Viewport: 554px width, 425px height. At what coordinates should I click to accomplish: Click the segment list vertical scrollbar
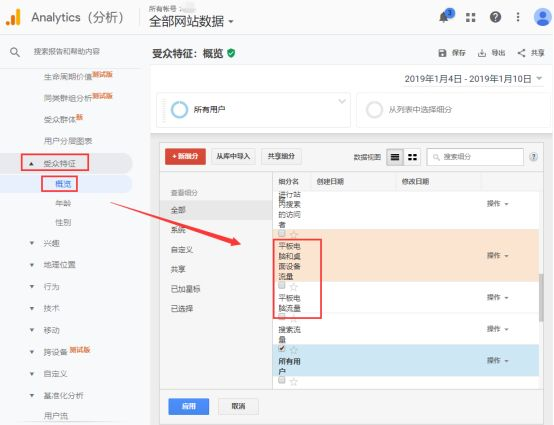pyautogui.click(x=541, y=298)
